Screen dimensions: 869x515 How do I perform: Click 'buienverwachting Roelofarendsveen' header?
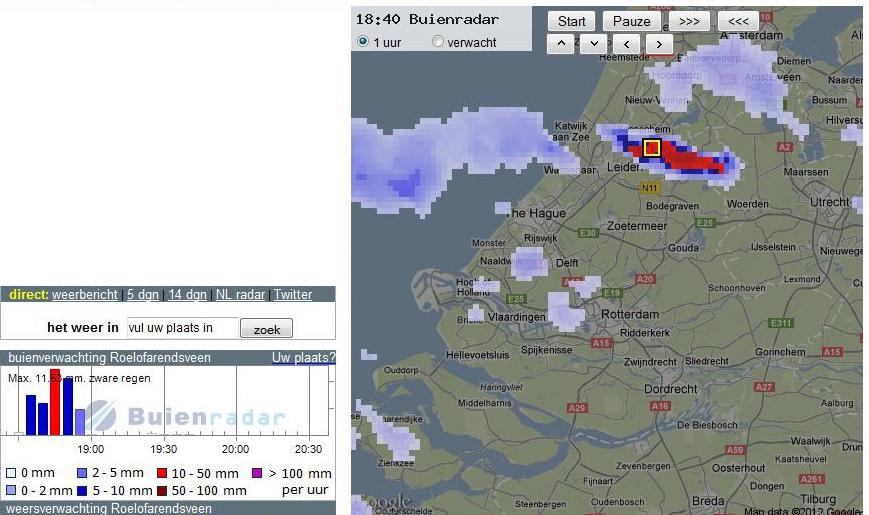click(x=109, y=358)
